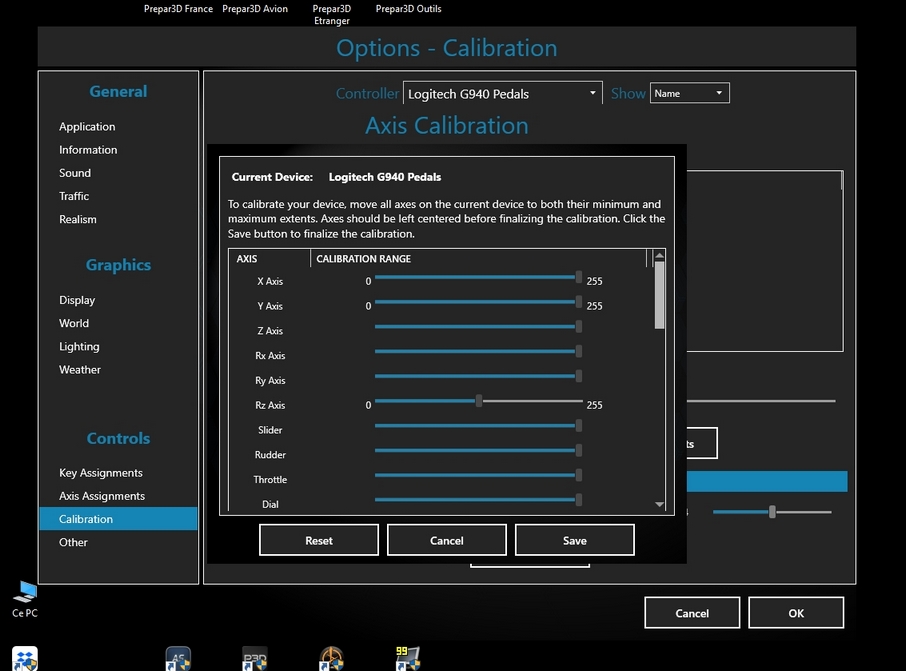This screenshot has width=906, height=671.
Task: Open the round compass shortcut icon
Action: pyautogui.click(x=332, y=658)
